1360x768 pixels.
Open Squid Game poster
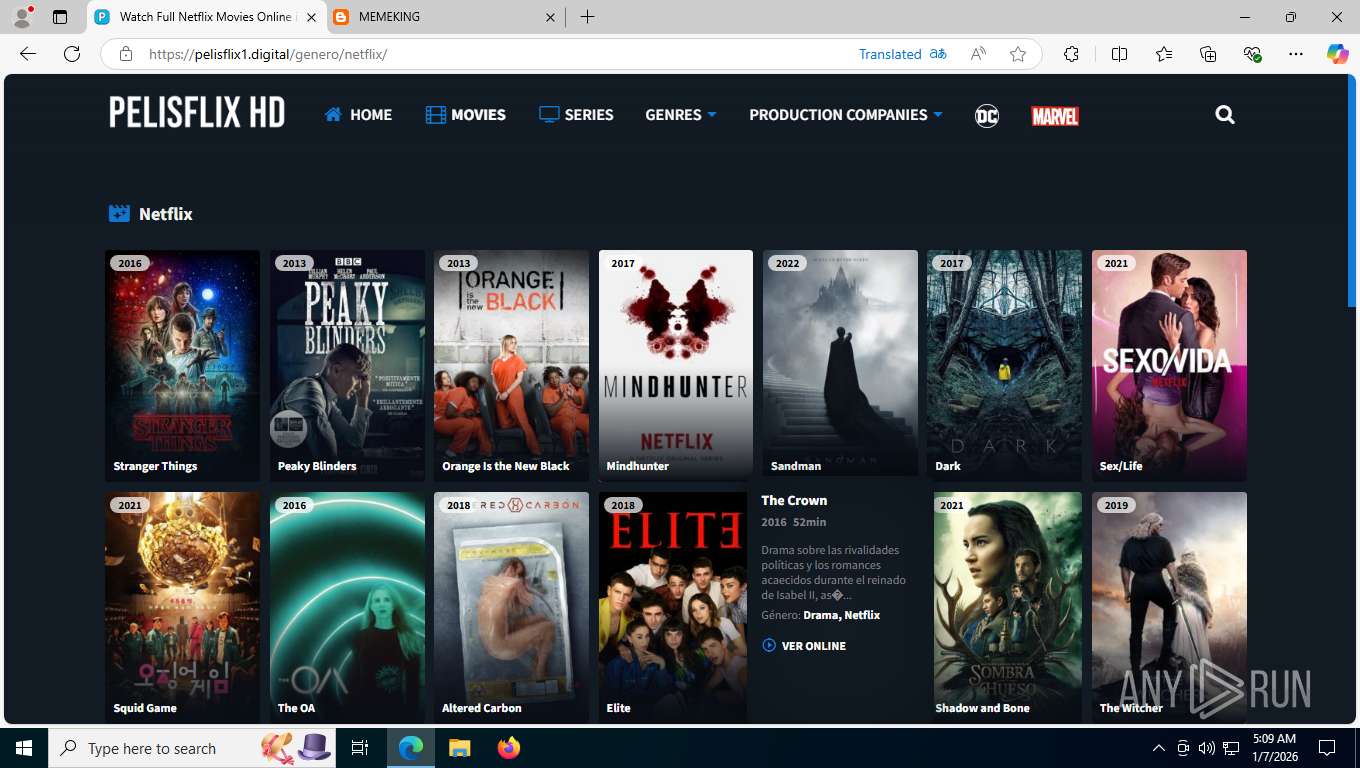coord(182,607)
